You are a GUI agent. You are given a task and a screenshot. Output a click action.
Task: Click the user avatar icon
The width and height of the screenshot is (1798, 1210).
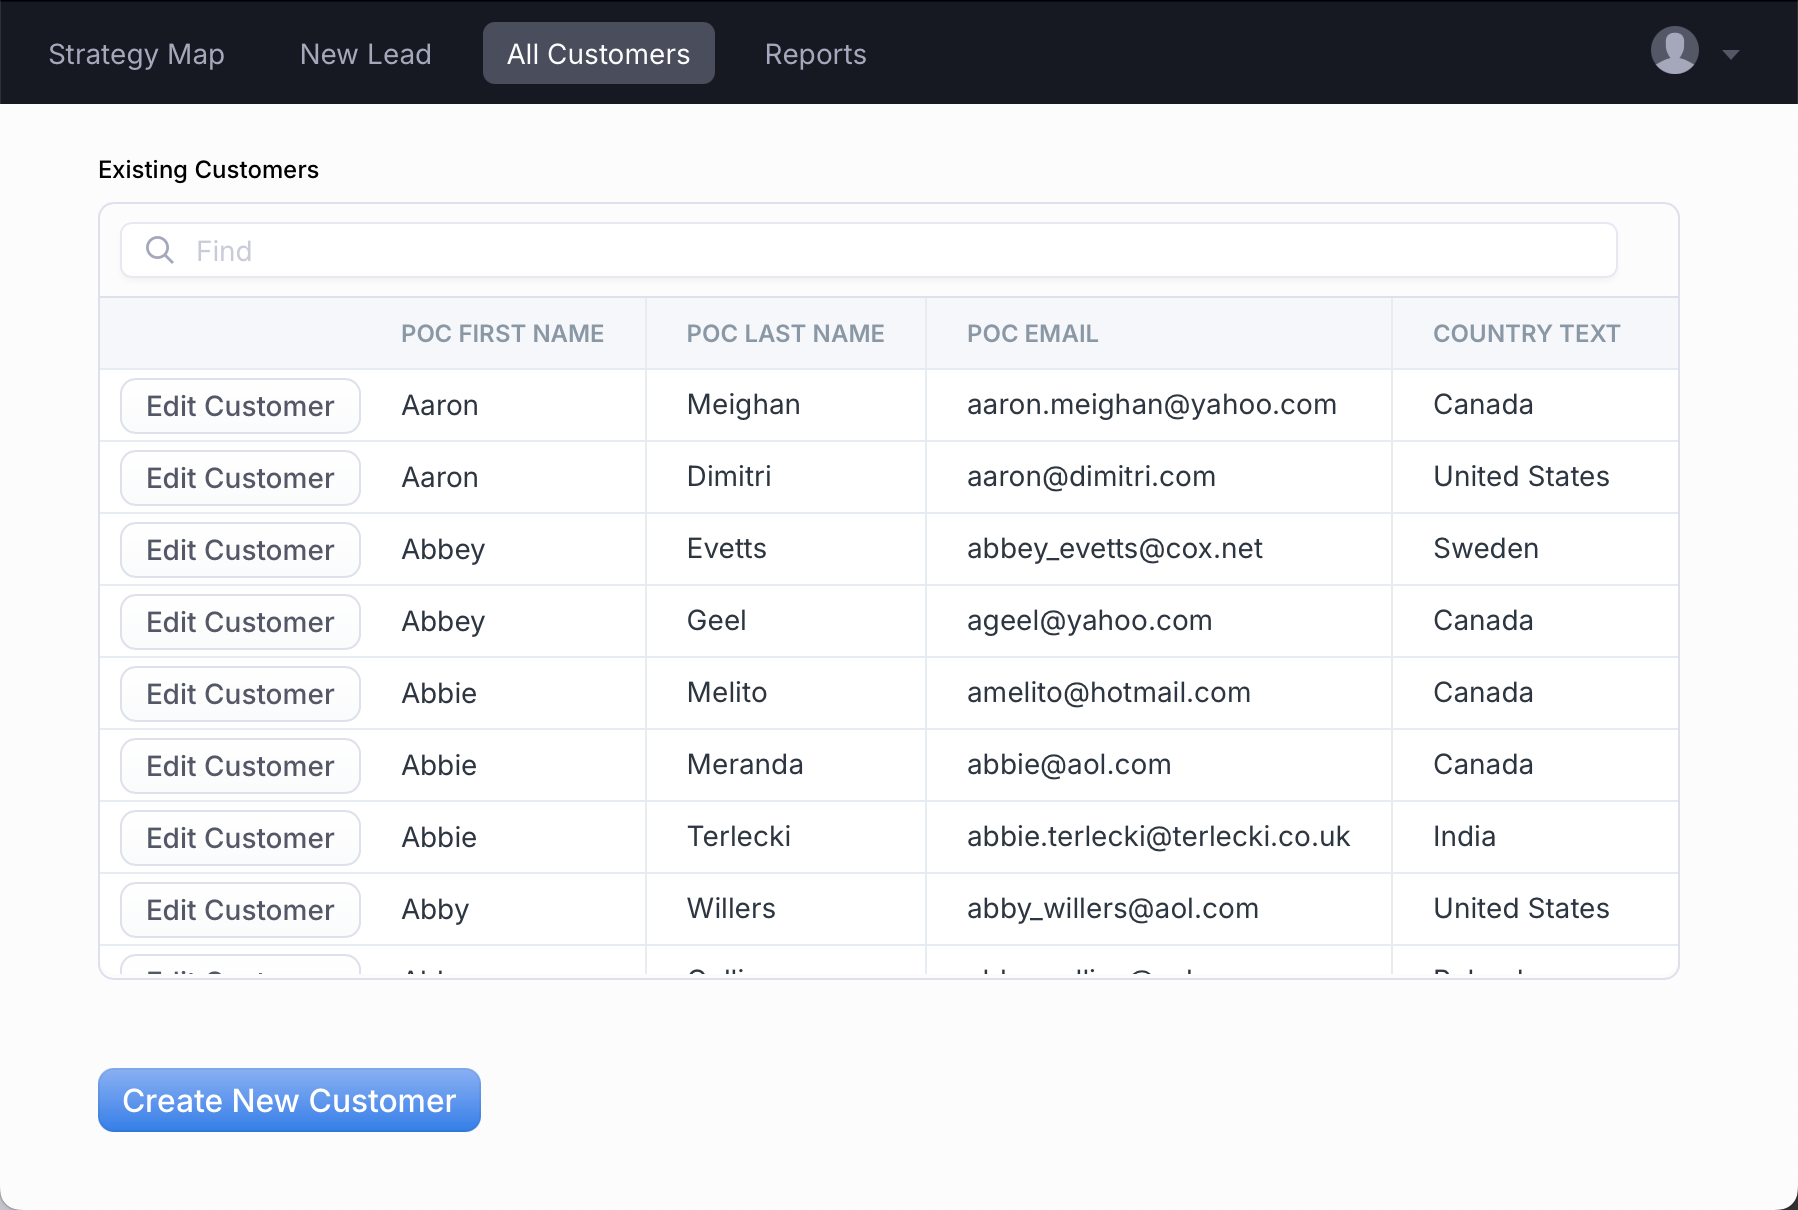tap(1674, 50)
